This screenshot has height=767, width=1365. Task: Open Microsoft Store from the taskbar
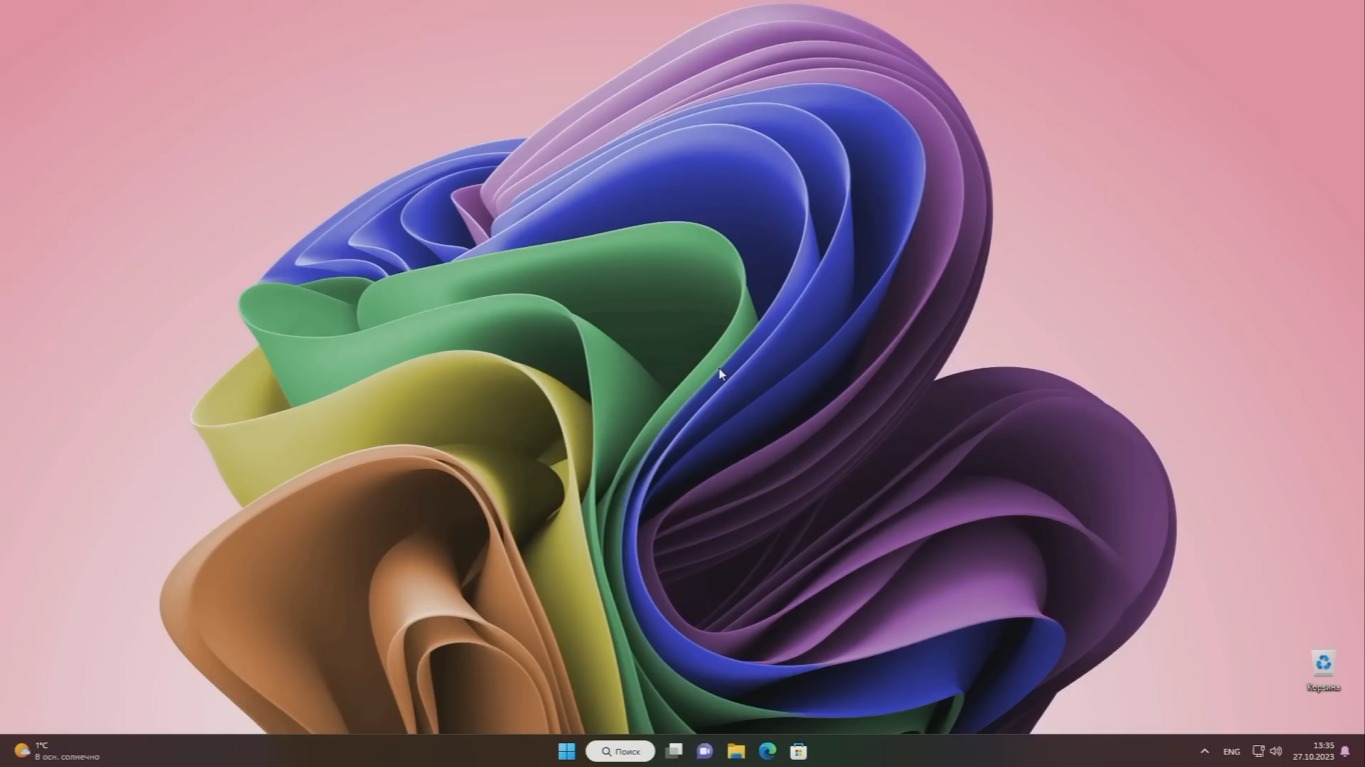[x=798, y=751]
